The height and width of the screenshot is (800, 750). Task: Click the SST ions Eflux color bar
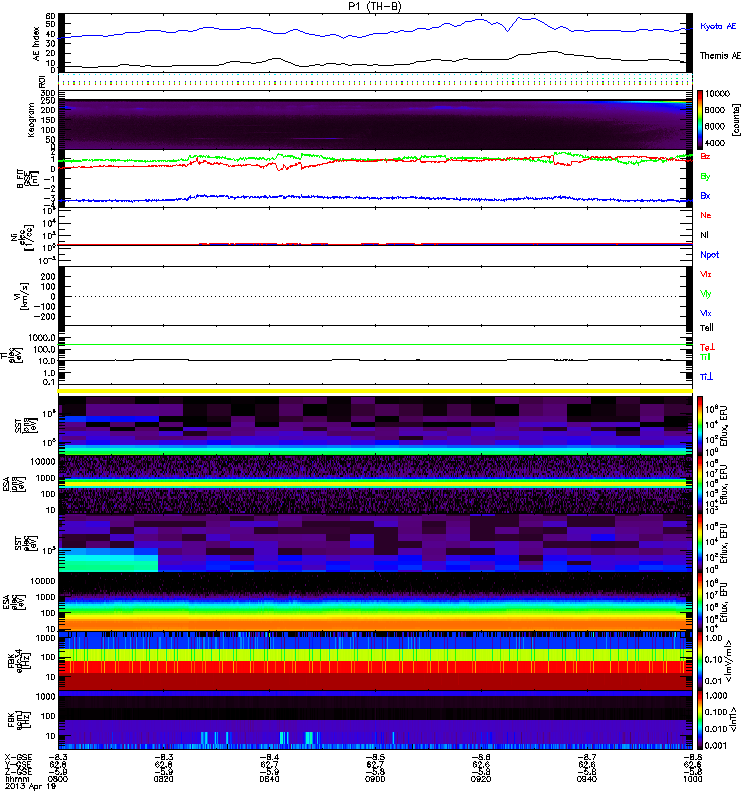[x=700, y=426]
